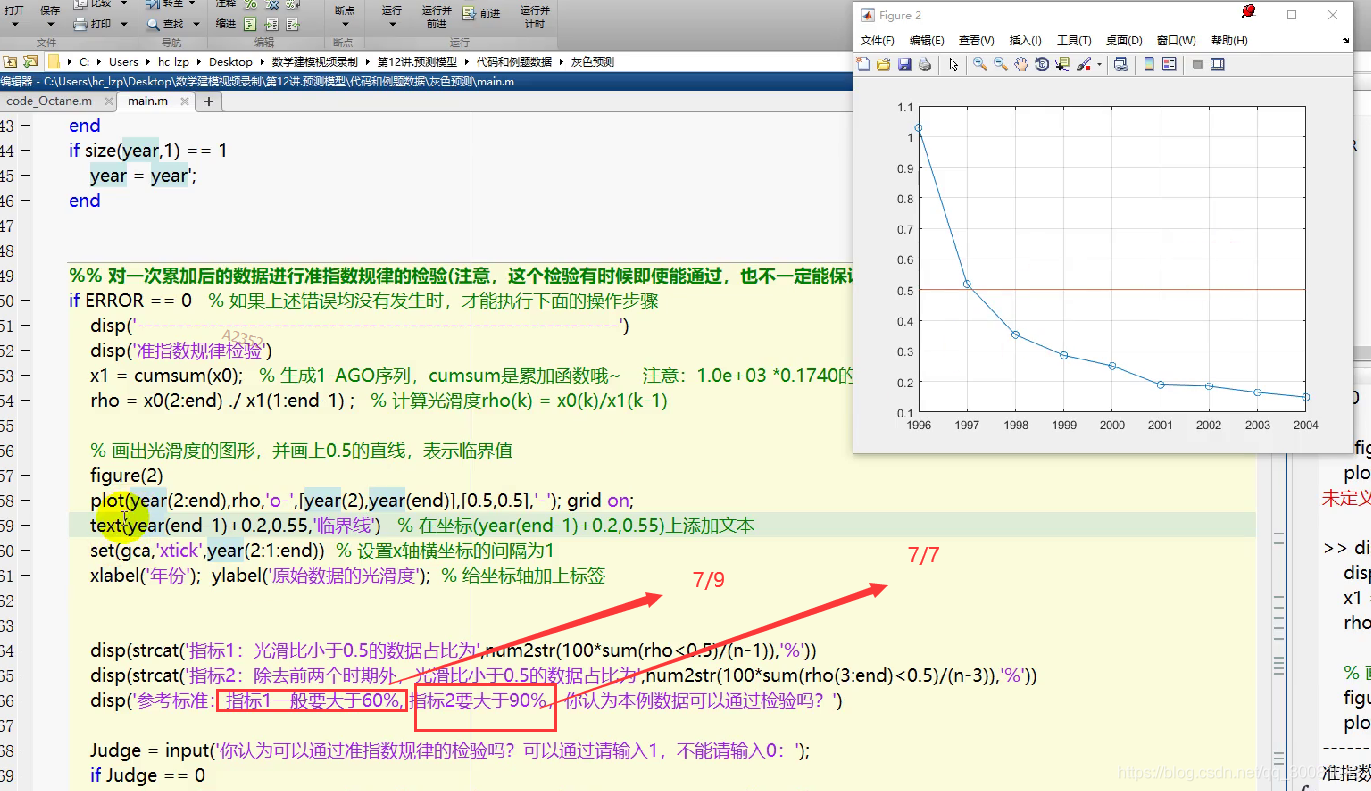Print figure with the printer icon
Image resolution: width=1371 pixels, height=791 pixels.
[x=925, y=65]
